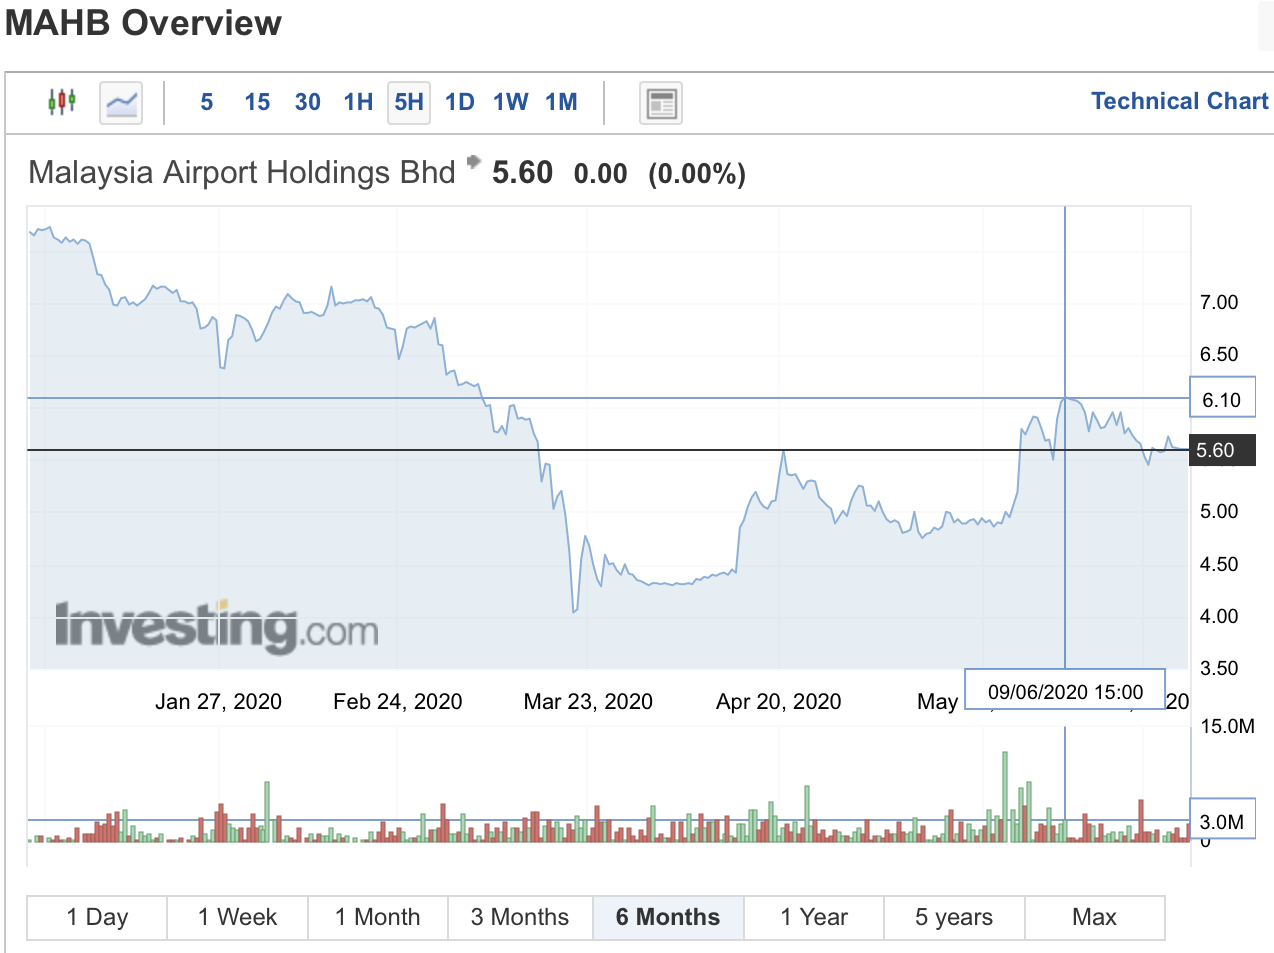Select the line chart display mode

coord(120,102)
